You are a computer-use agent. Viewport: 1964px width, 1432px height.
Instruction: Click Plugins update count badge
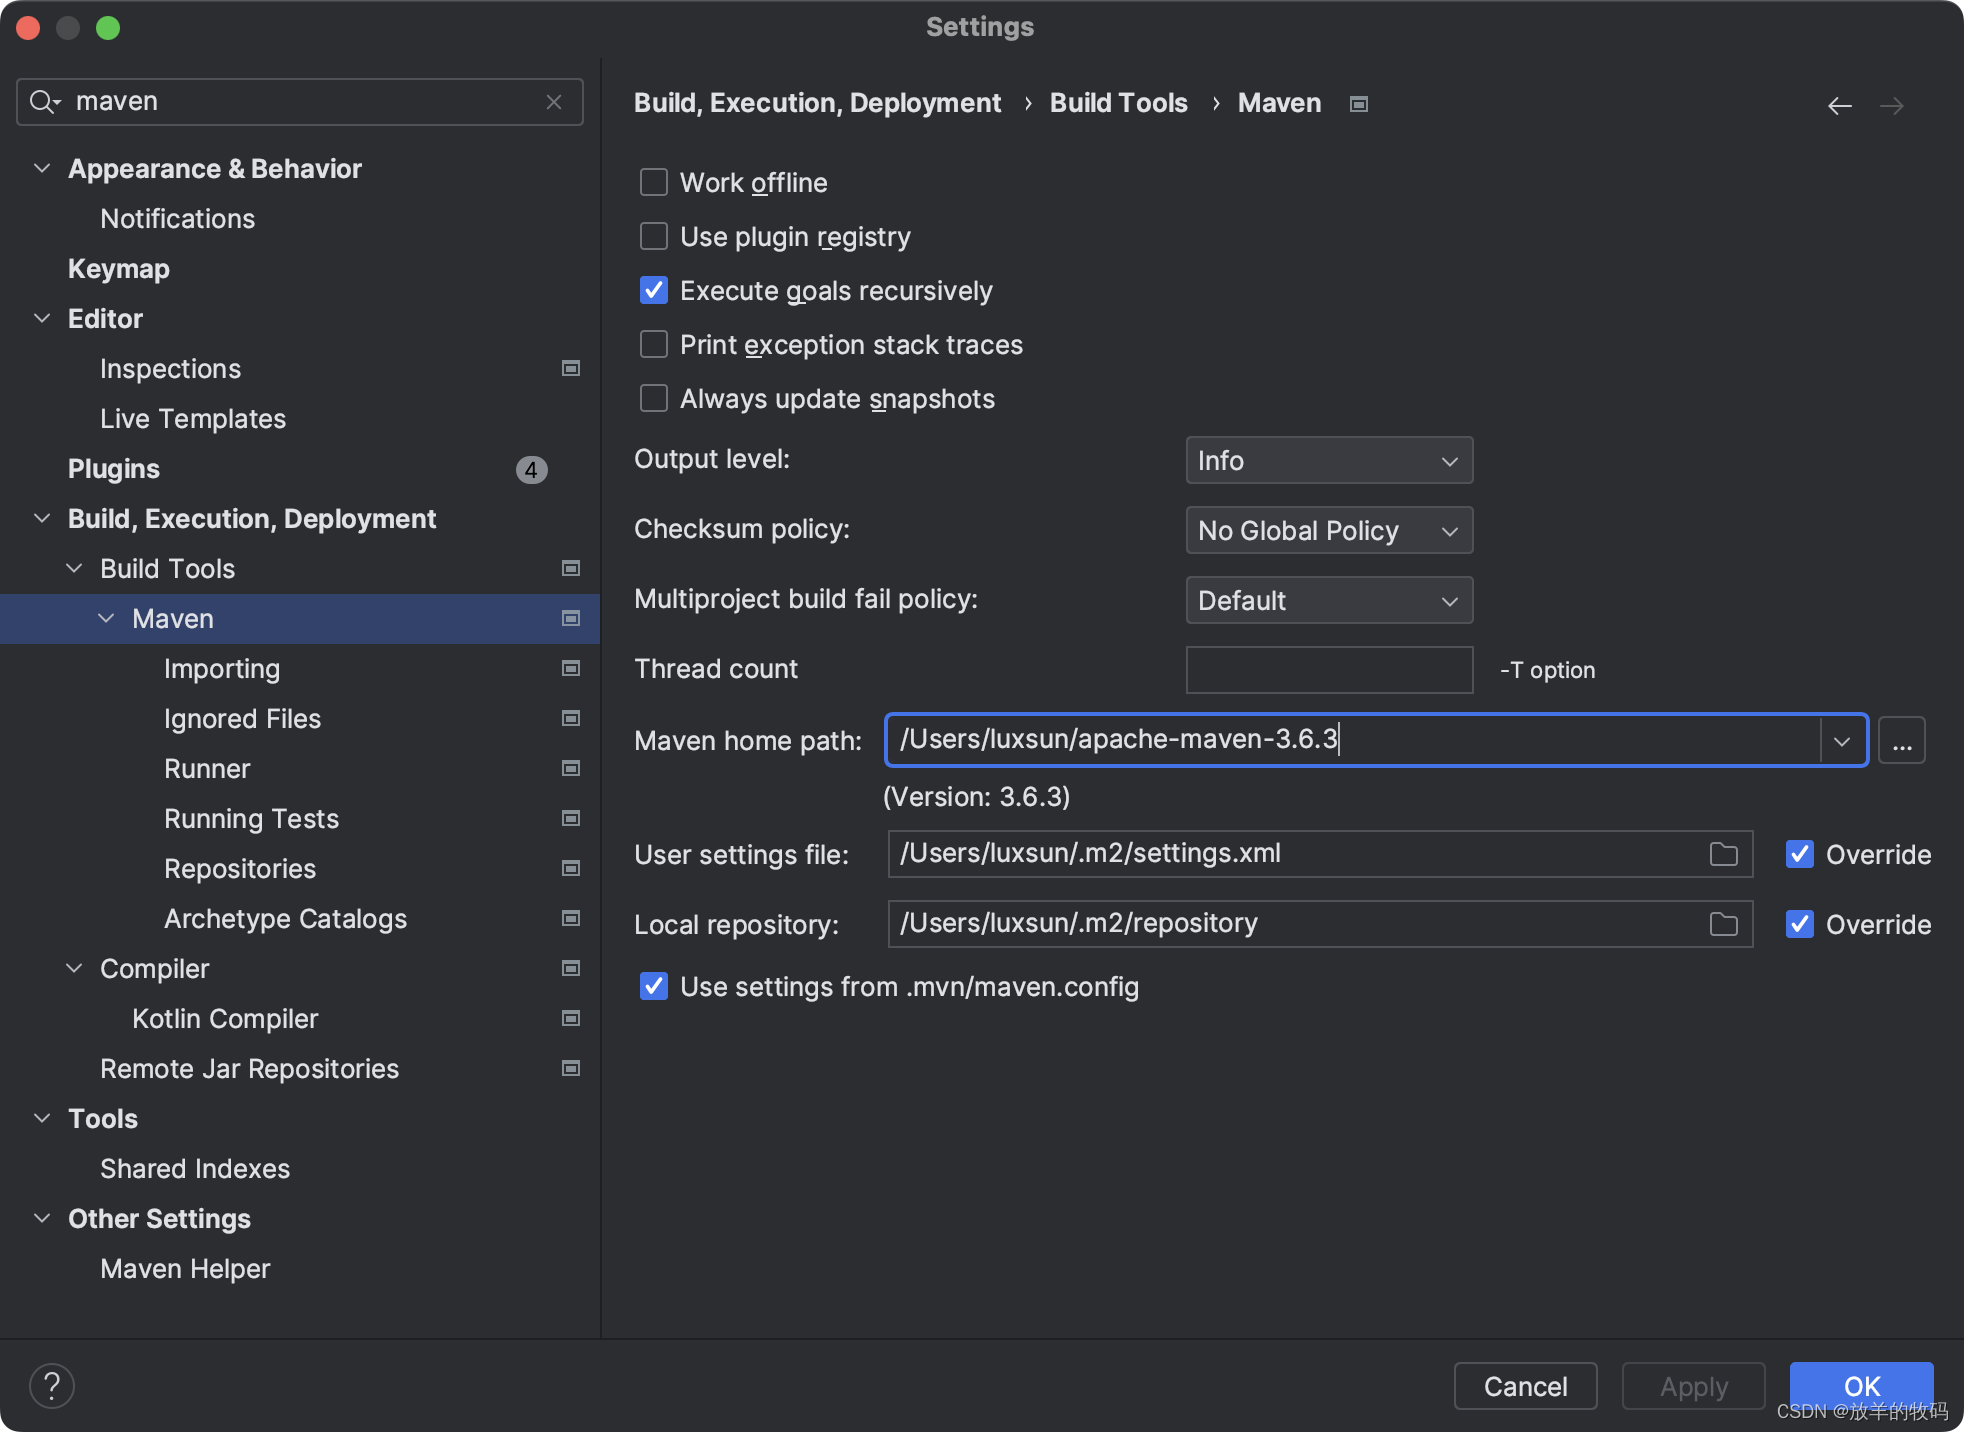[531, 469]
